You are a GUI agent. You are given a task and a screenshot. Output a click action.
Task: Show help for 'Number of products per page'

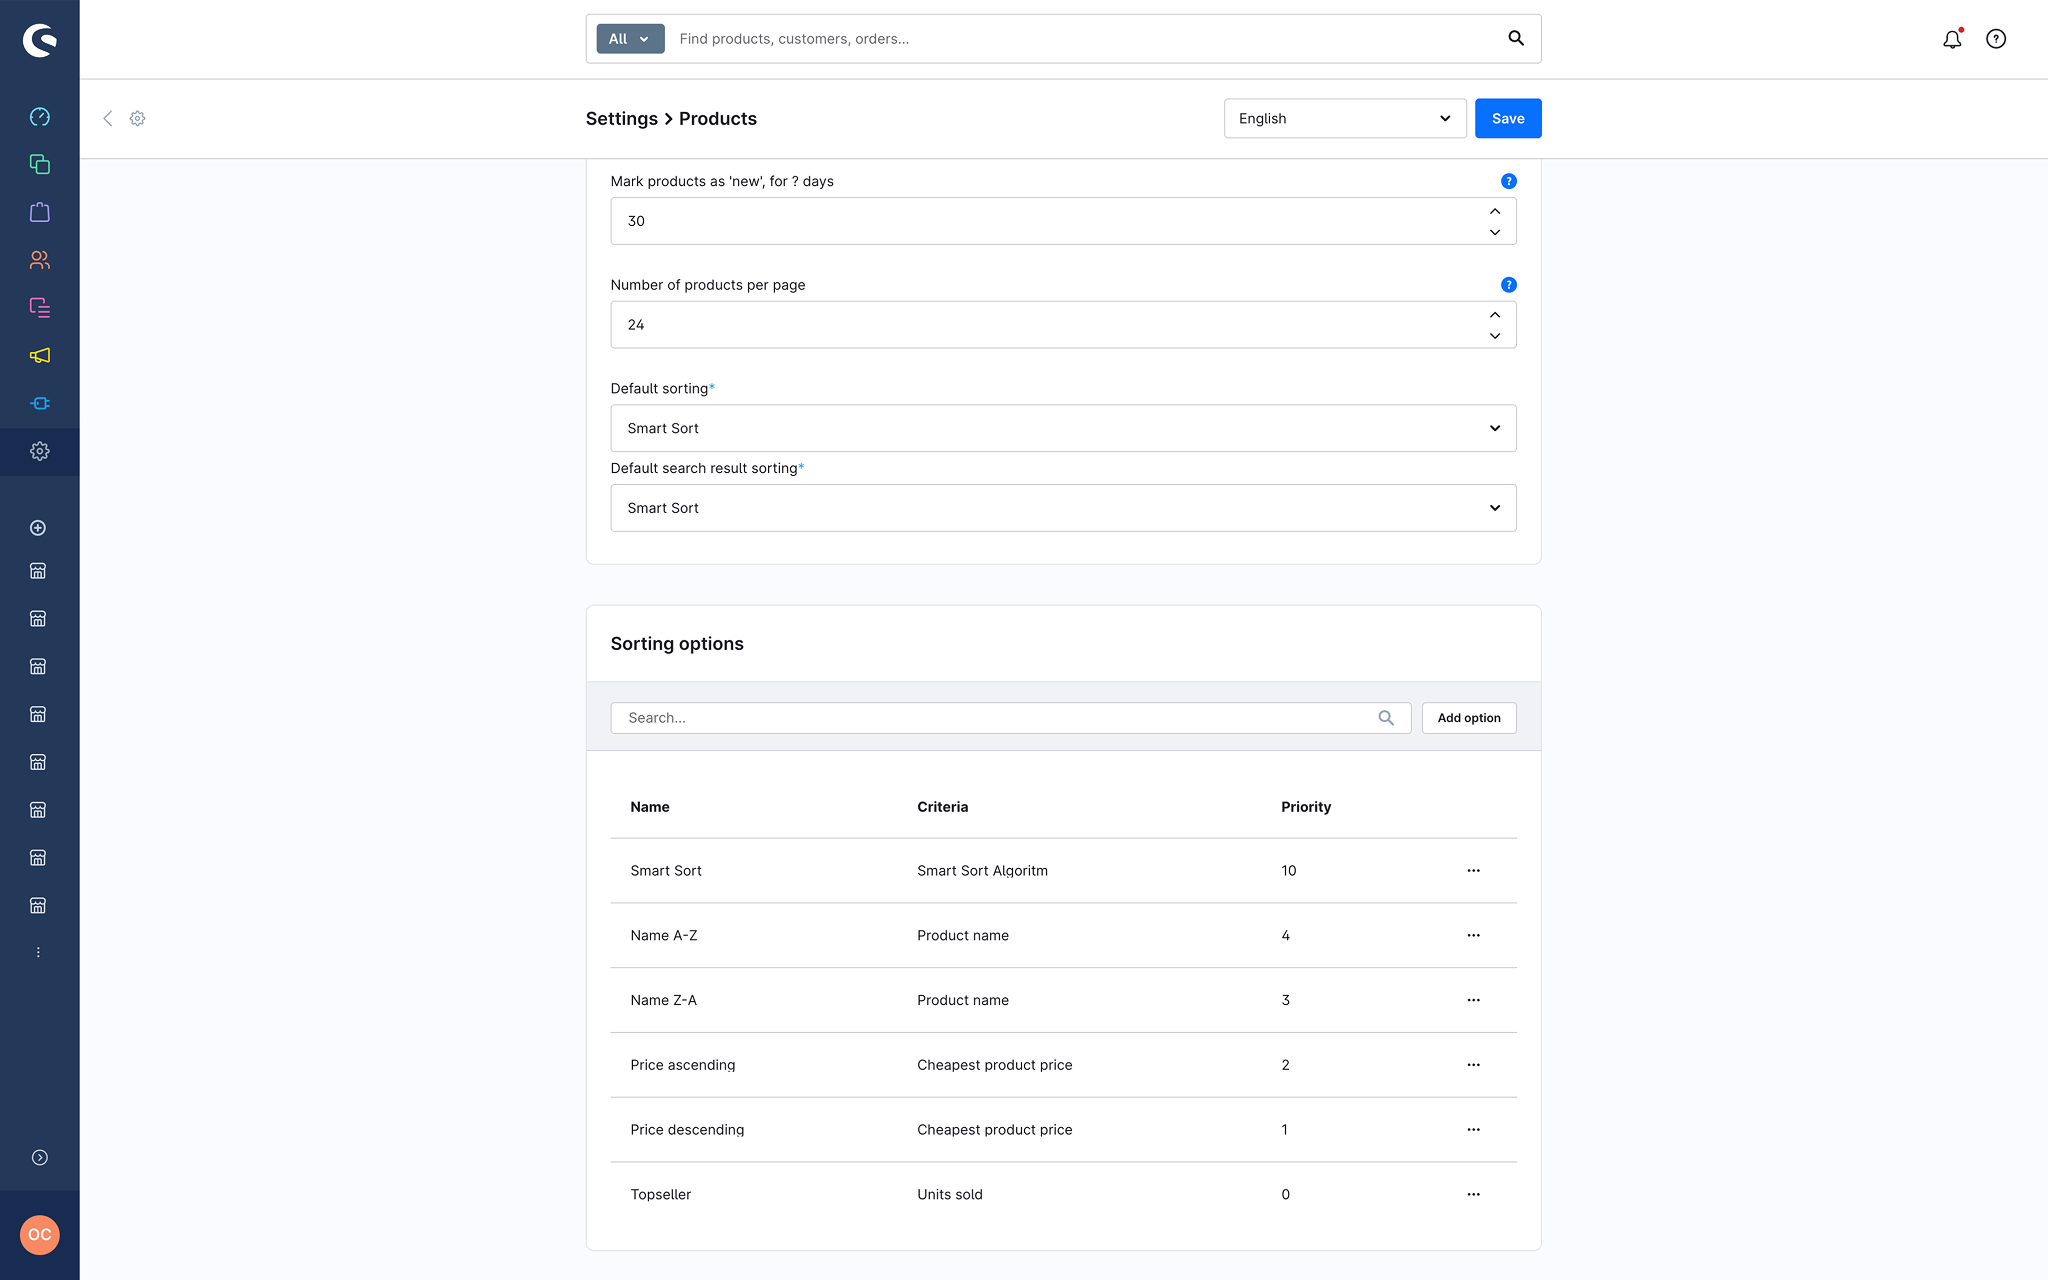[x=1509, y=285]
